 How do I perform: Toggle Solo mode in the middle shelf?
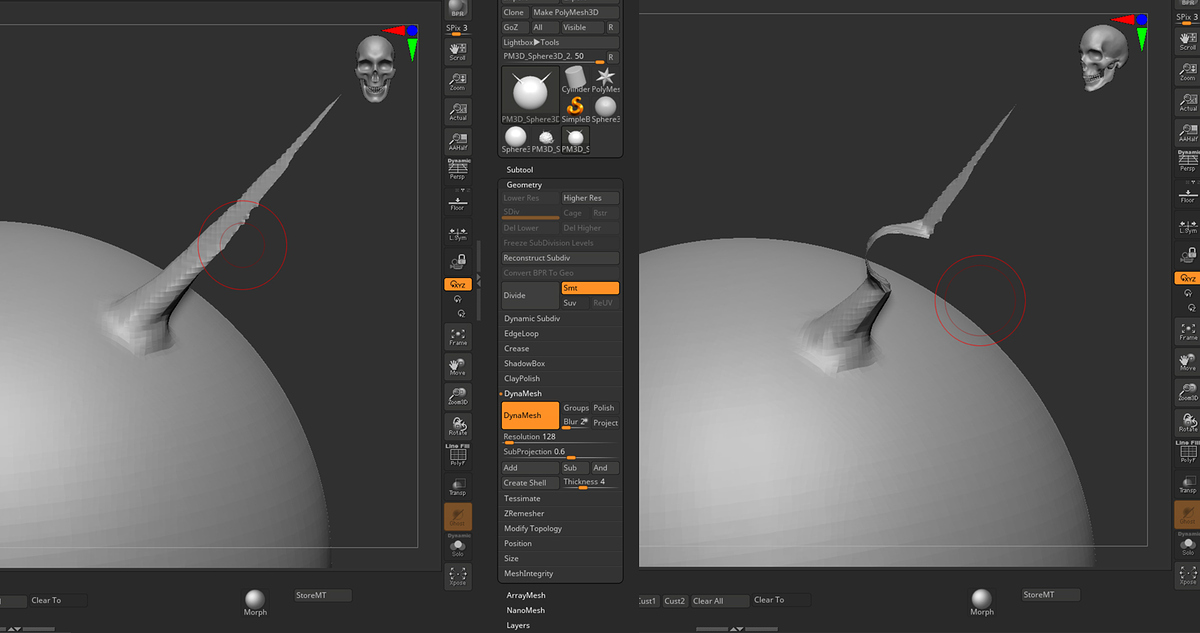(x=457, y=545)
